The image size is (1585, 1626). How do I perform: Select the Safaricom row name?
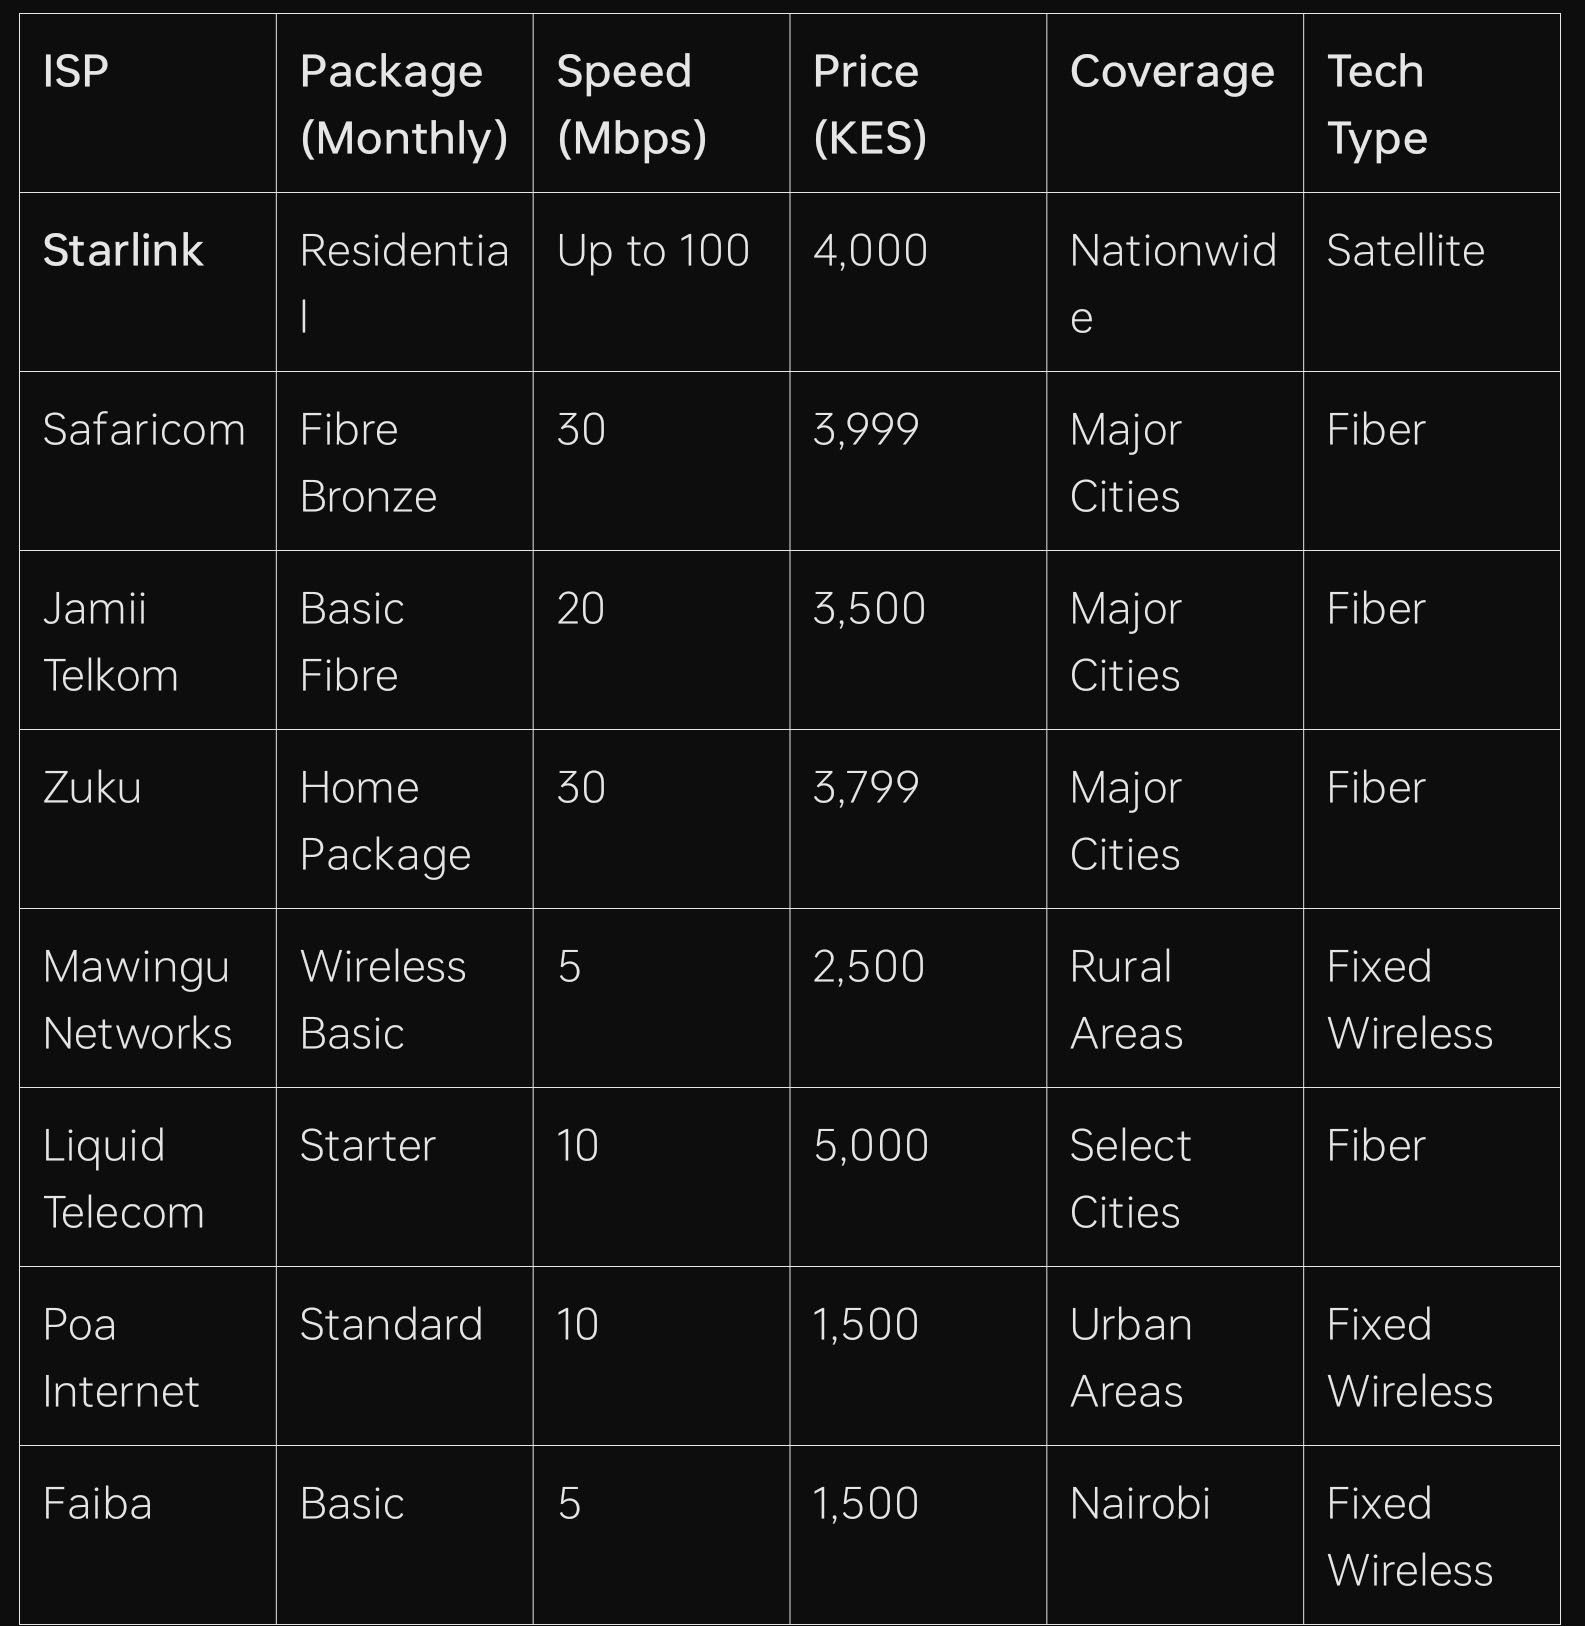click(144, 430)
